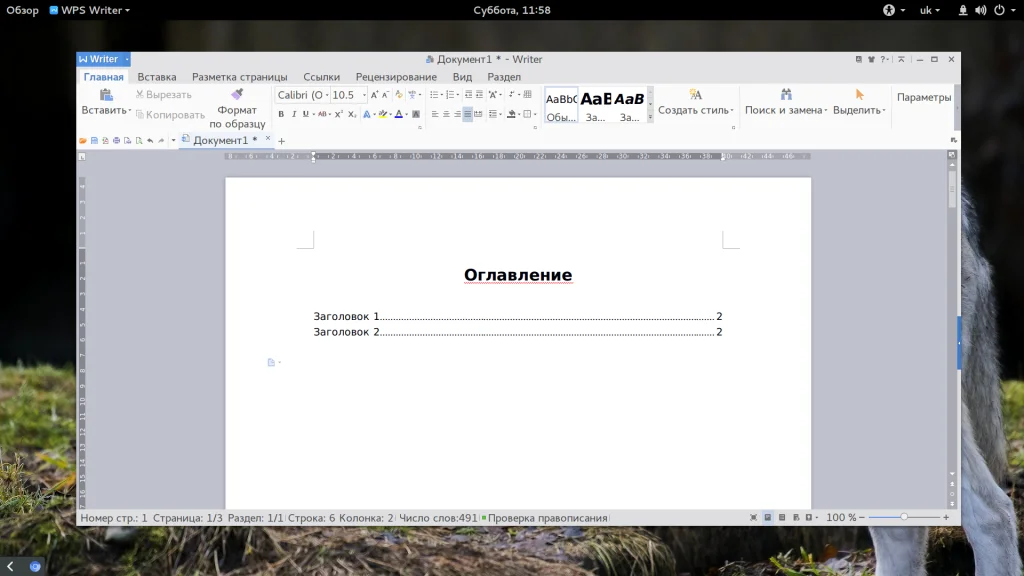Image resolution: width=1024 pixels, height=576 pixels.
Task: Click the Select cursor arrow icon
Action: [x=859, y=95]
